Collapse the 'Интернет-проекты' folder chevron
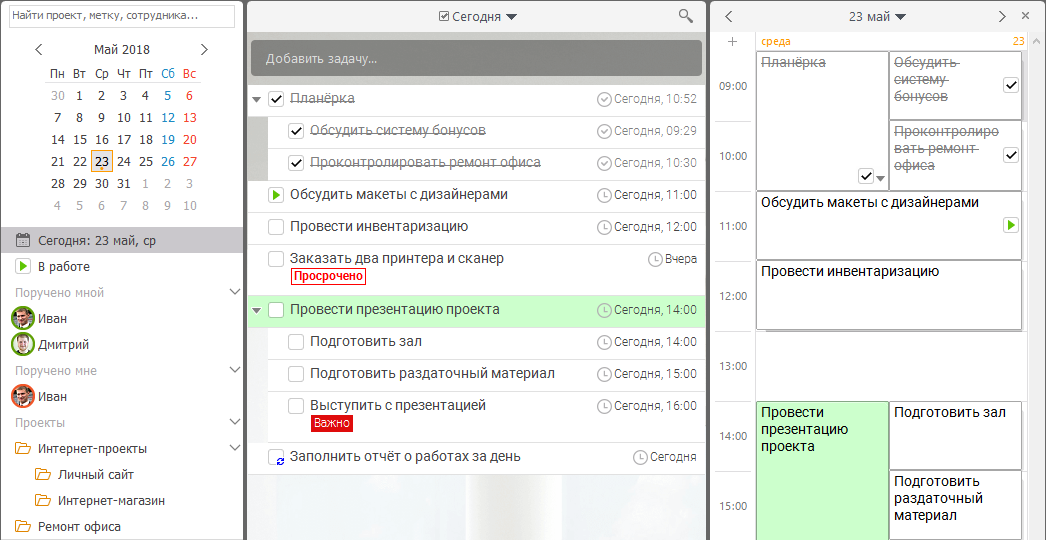 point(235,449)
